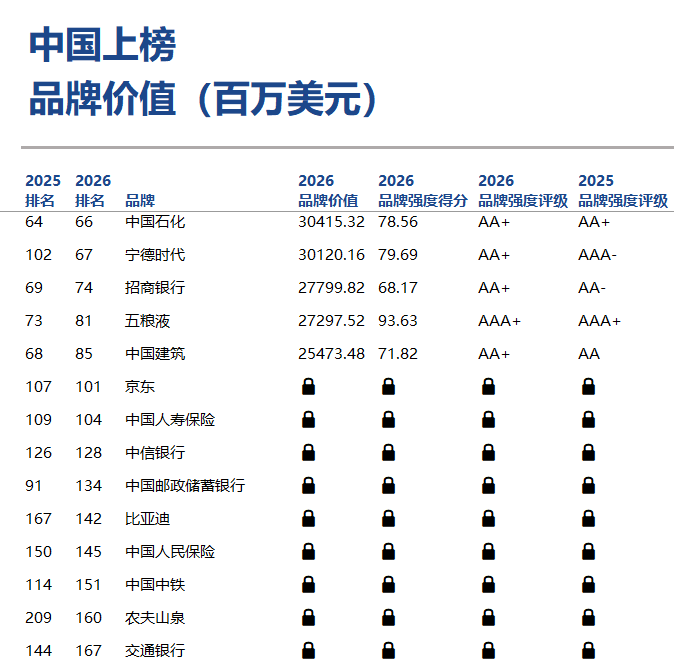Click the strength score 79.69

(398, 255)
